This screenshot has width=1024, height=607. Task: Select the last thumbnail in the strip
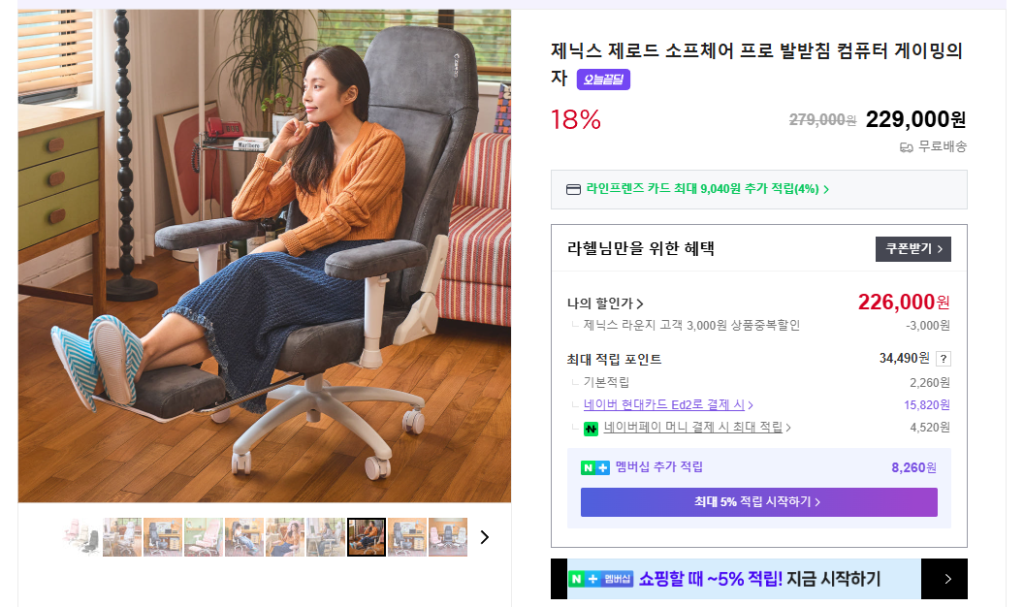[x=448, y=537]
